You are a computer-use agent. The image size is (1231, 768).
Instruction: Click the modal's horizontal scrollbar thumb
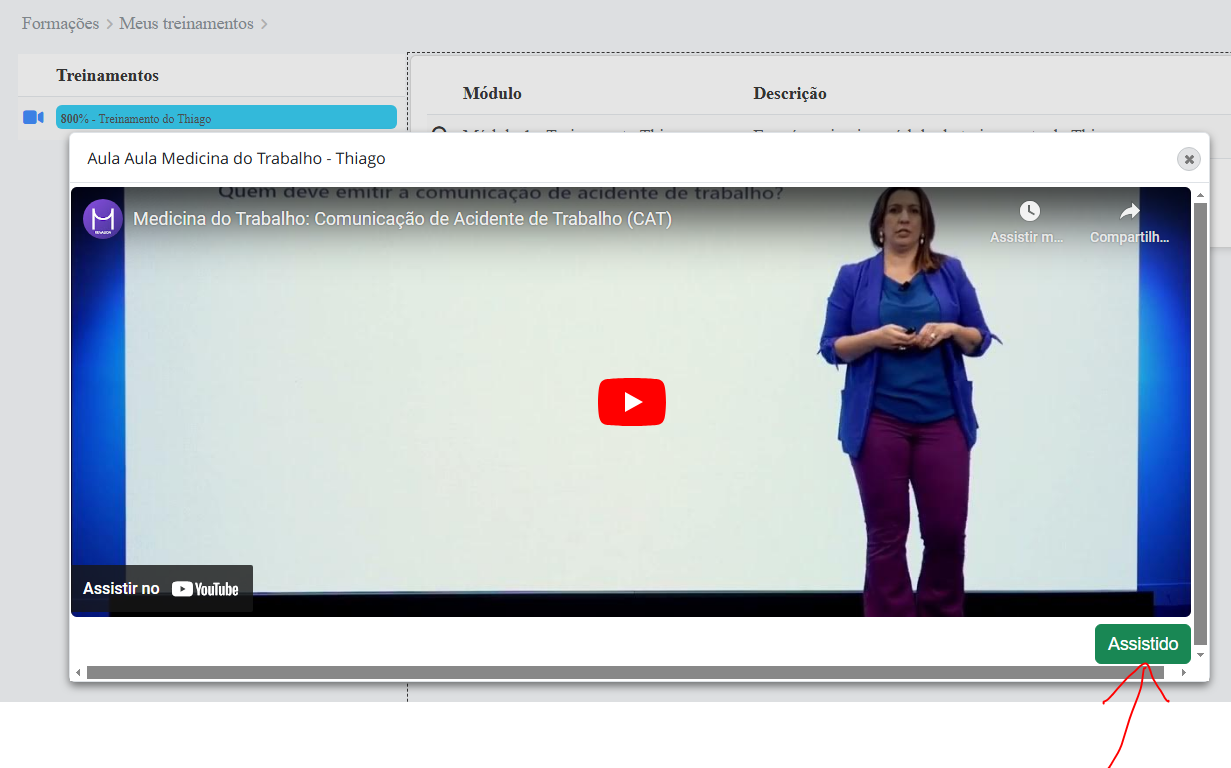pyautogui.click(x=620, y=673)
